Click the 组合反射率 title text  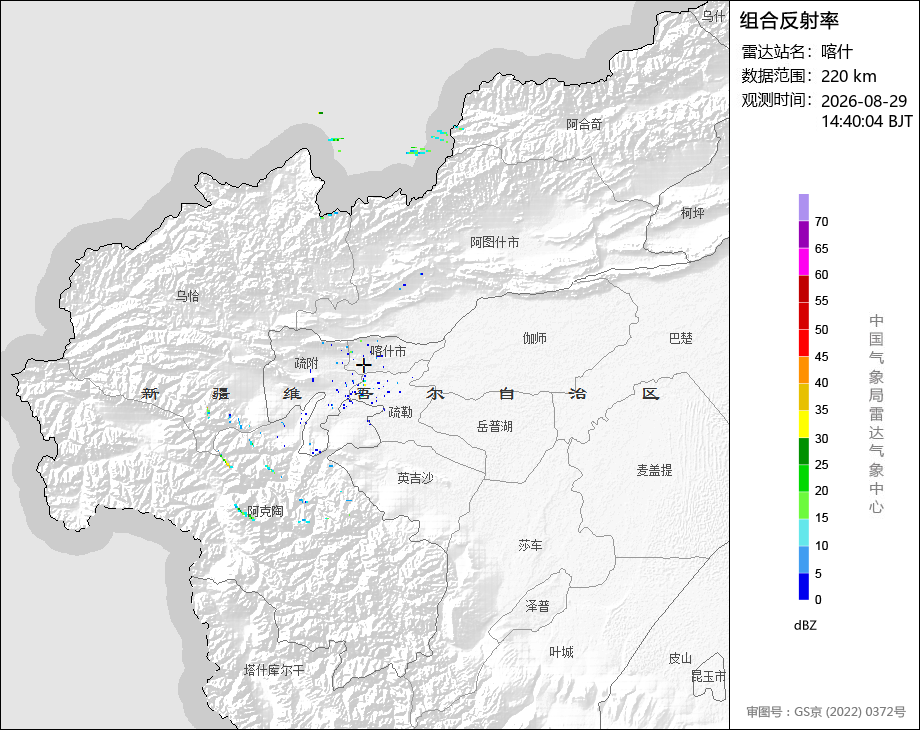pyautogui.click(x=789, y=21)
